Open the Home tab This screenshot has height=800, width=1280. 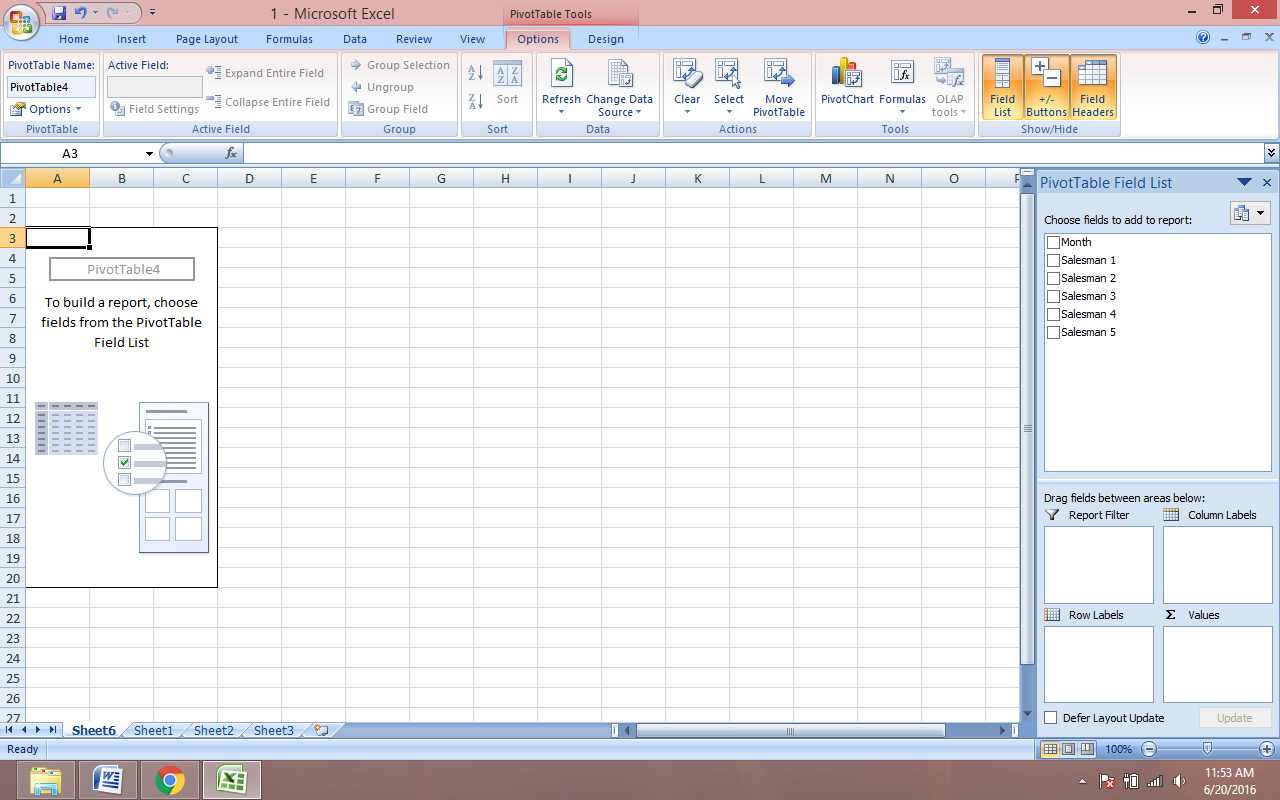coord(74,39)
